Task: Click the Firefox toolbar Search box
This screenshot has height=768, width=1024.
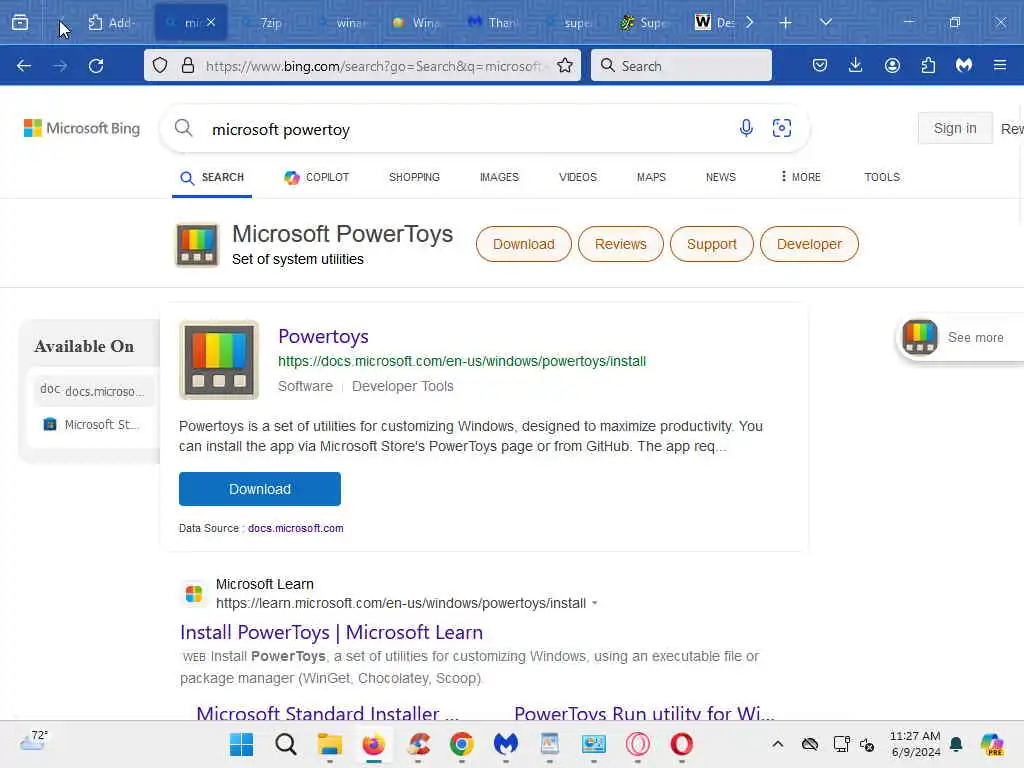Action: [x=681, y=65]
